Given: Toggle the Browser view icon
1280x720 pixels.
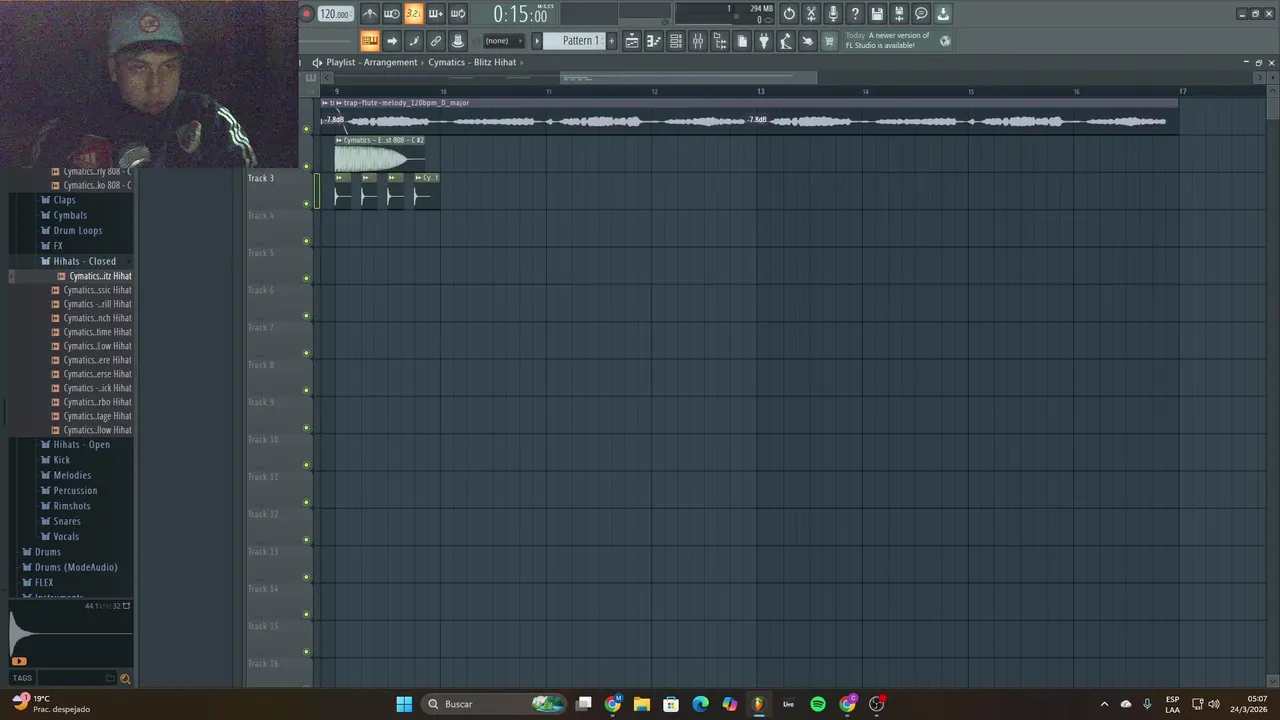Looking at the screenshot, I should pos(720,41).
